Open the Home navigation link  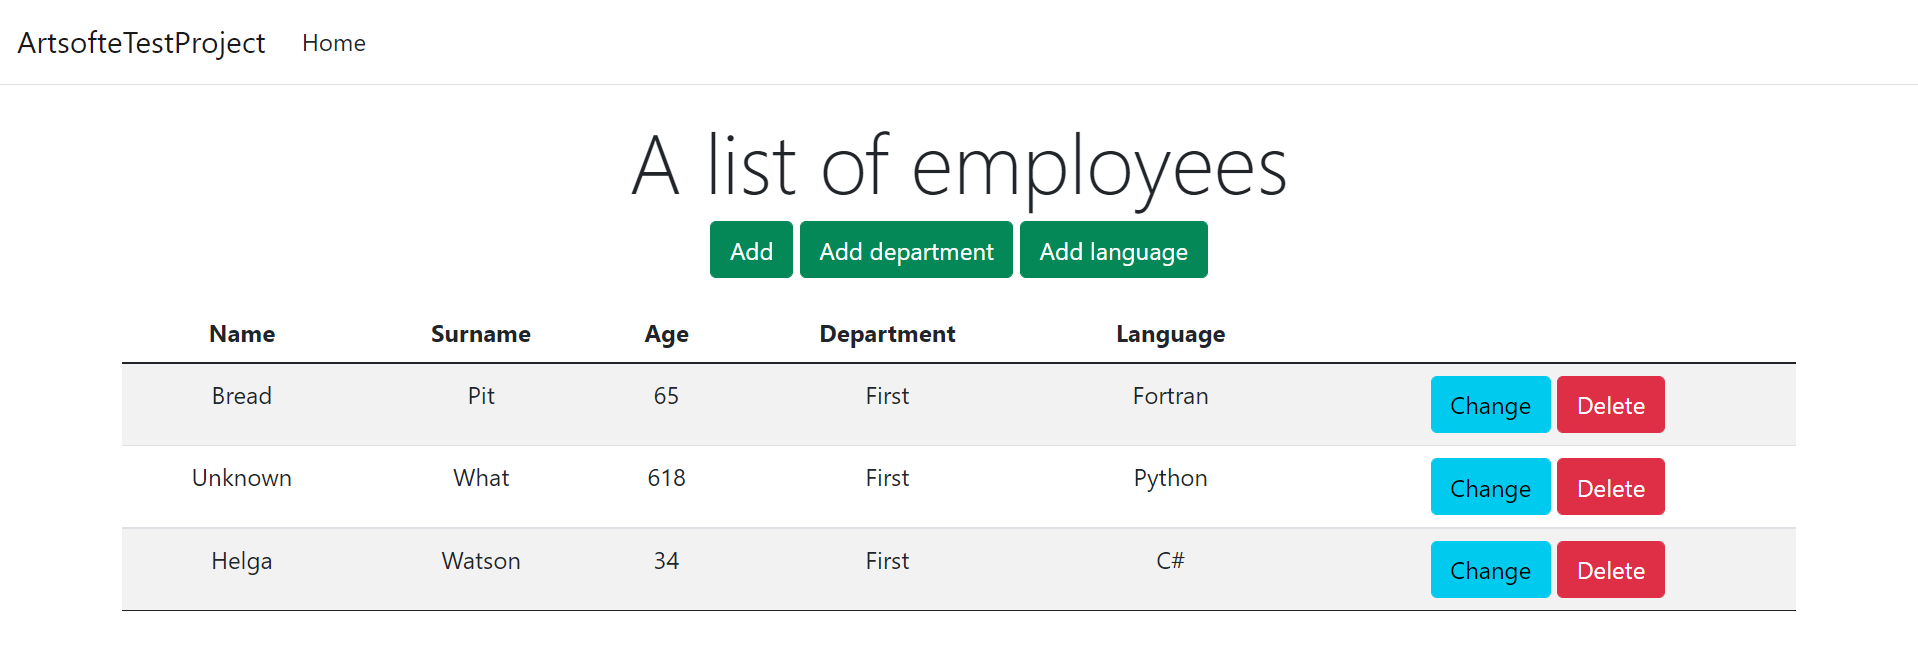click(x=334, y=43)
